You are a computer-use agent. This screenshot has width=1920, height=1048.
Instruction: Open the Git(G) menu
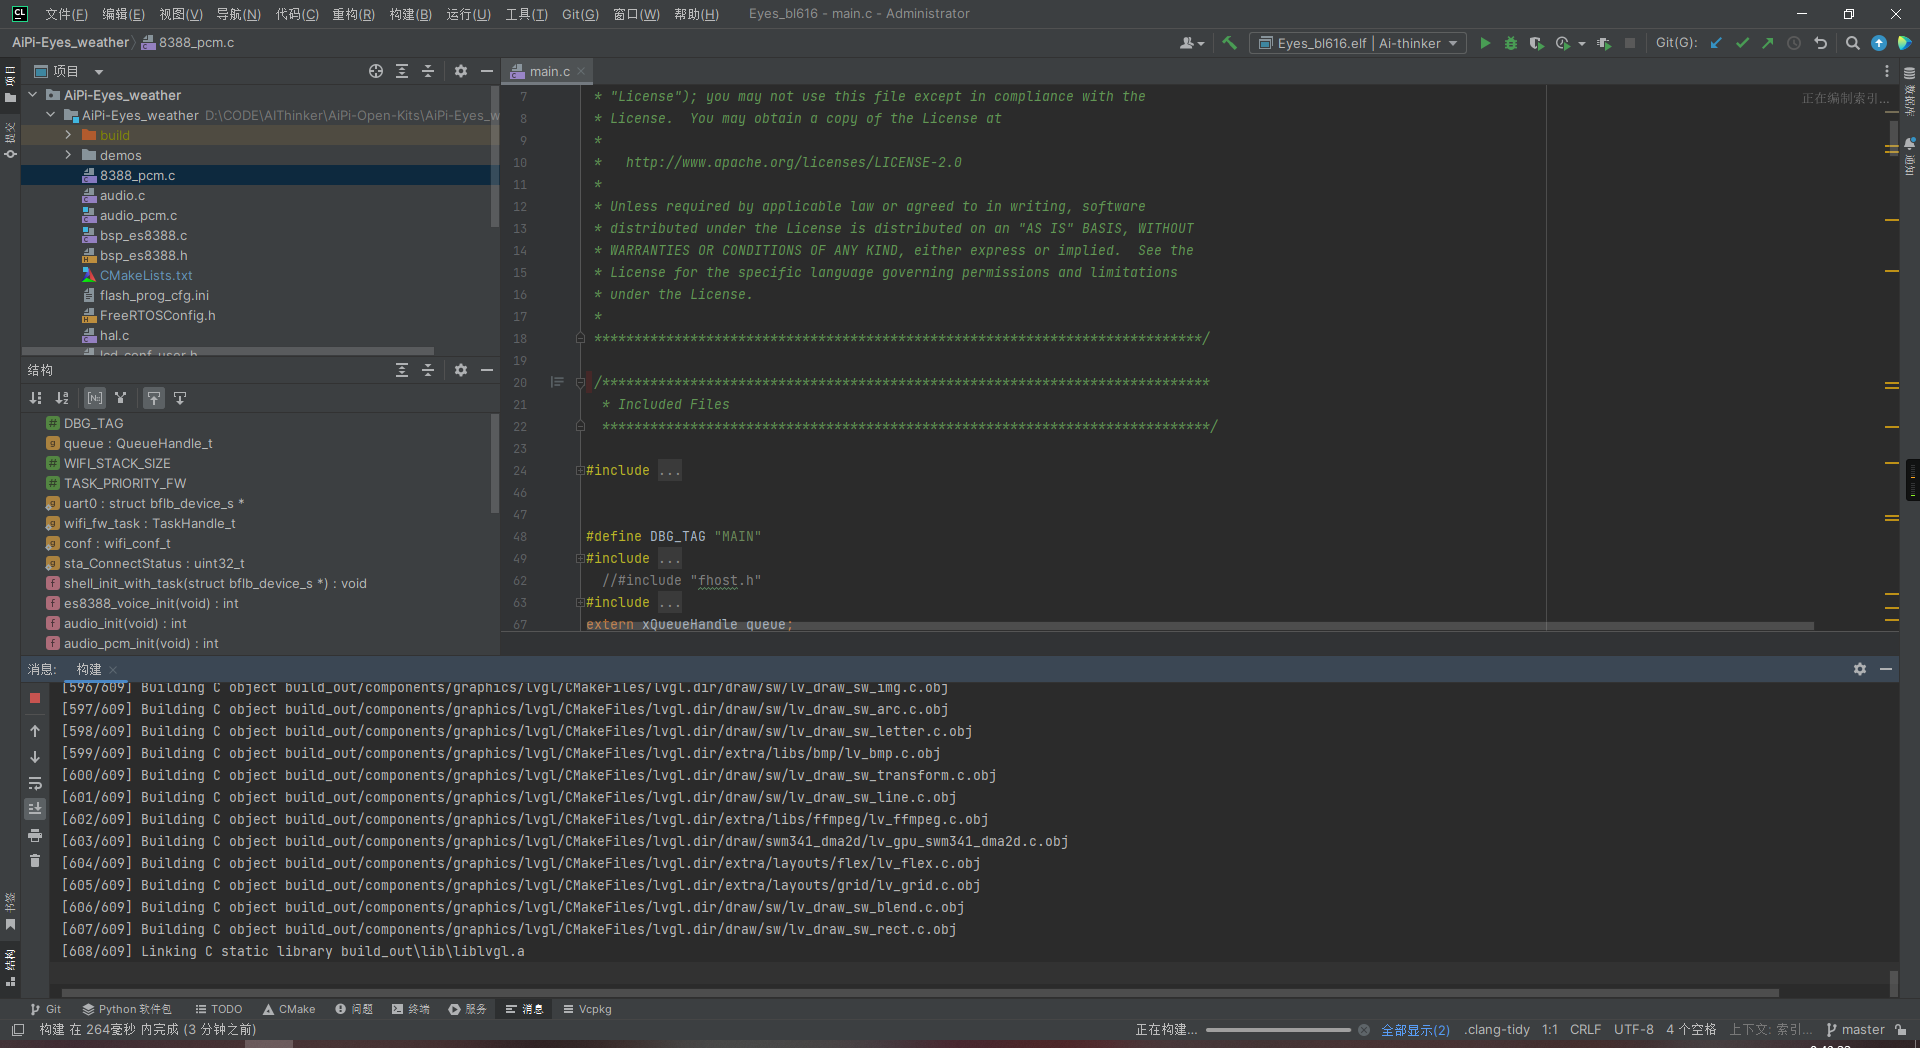[x=580, y=14]
